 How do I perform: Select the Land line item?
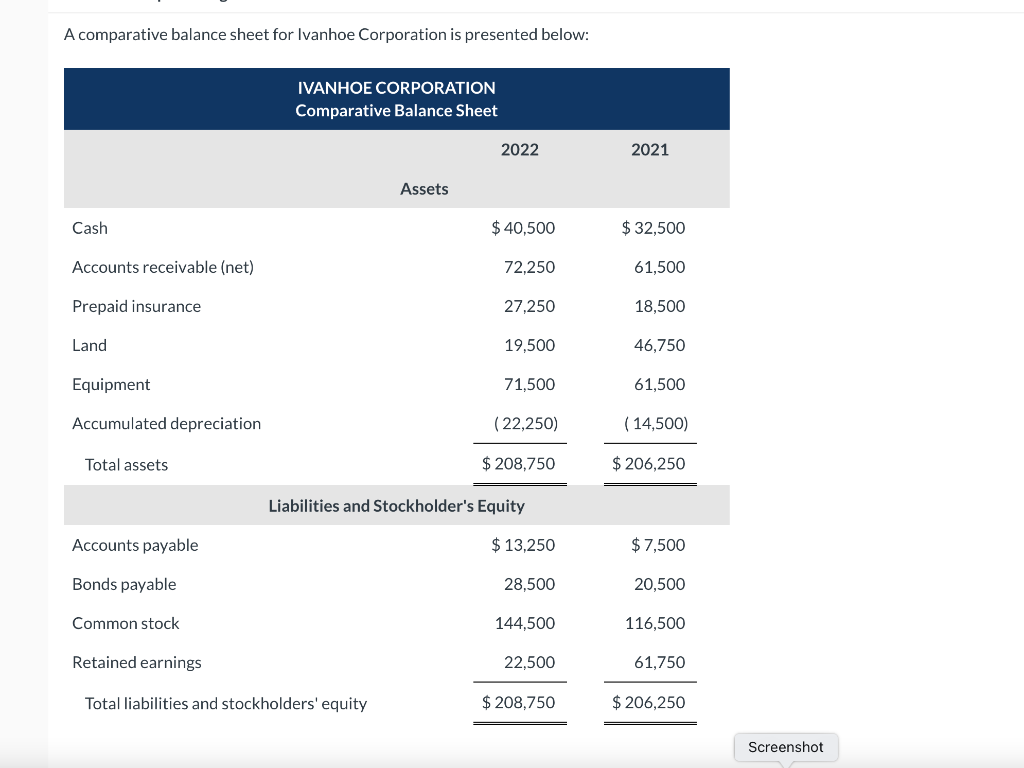tap(89, 345)
